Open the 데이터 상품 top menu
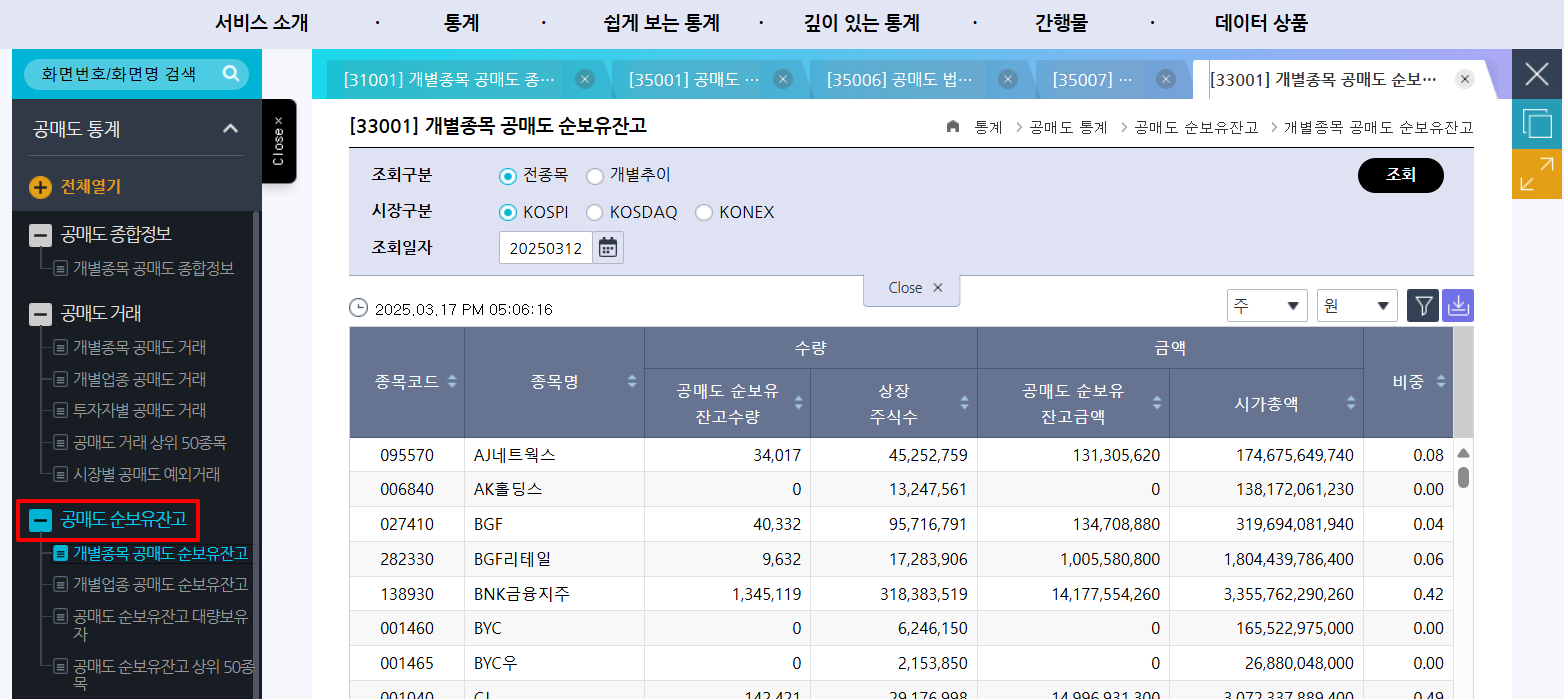 tap(1261, 23)
